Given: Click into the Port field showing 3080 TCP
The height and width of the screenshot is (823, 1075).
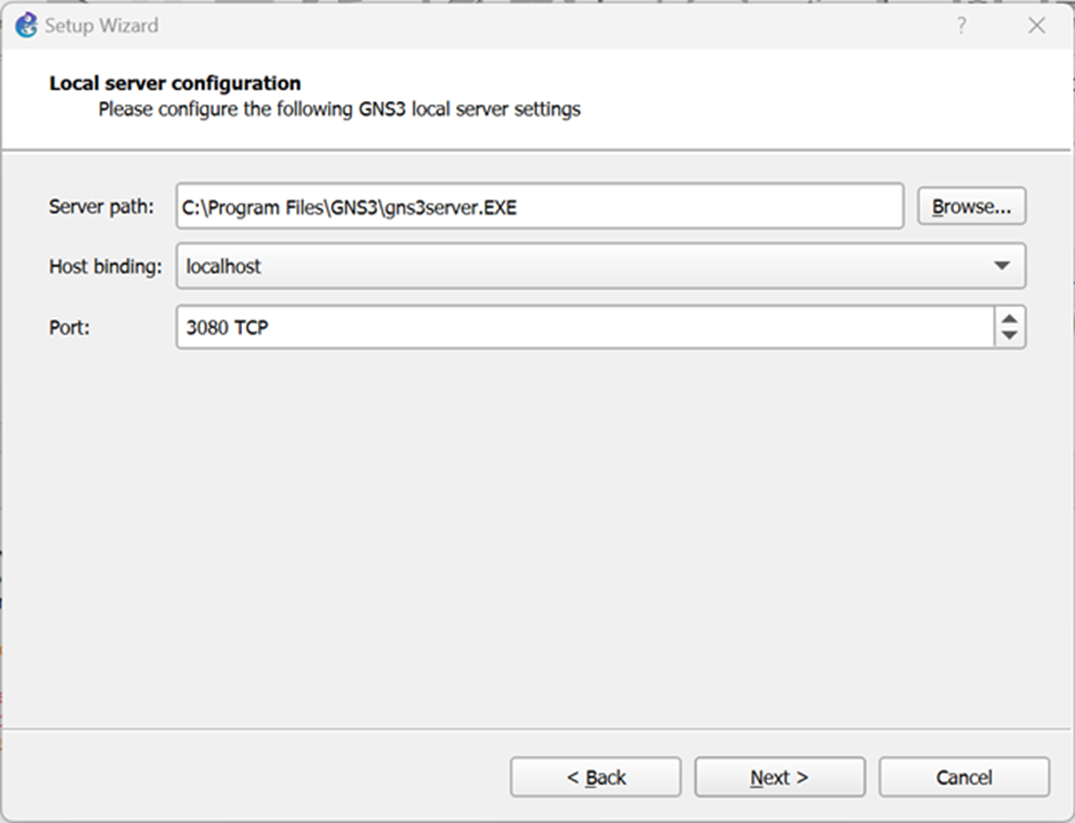Looking at the screenshot, I should click(585, 327).
